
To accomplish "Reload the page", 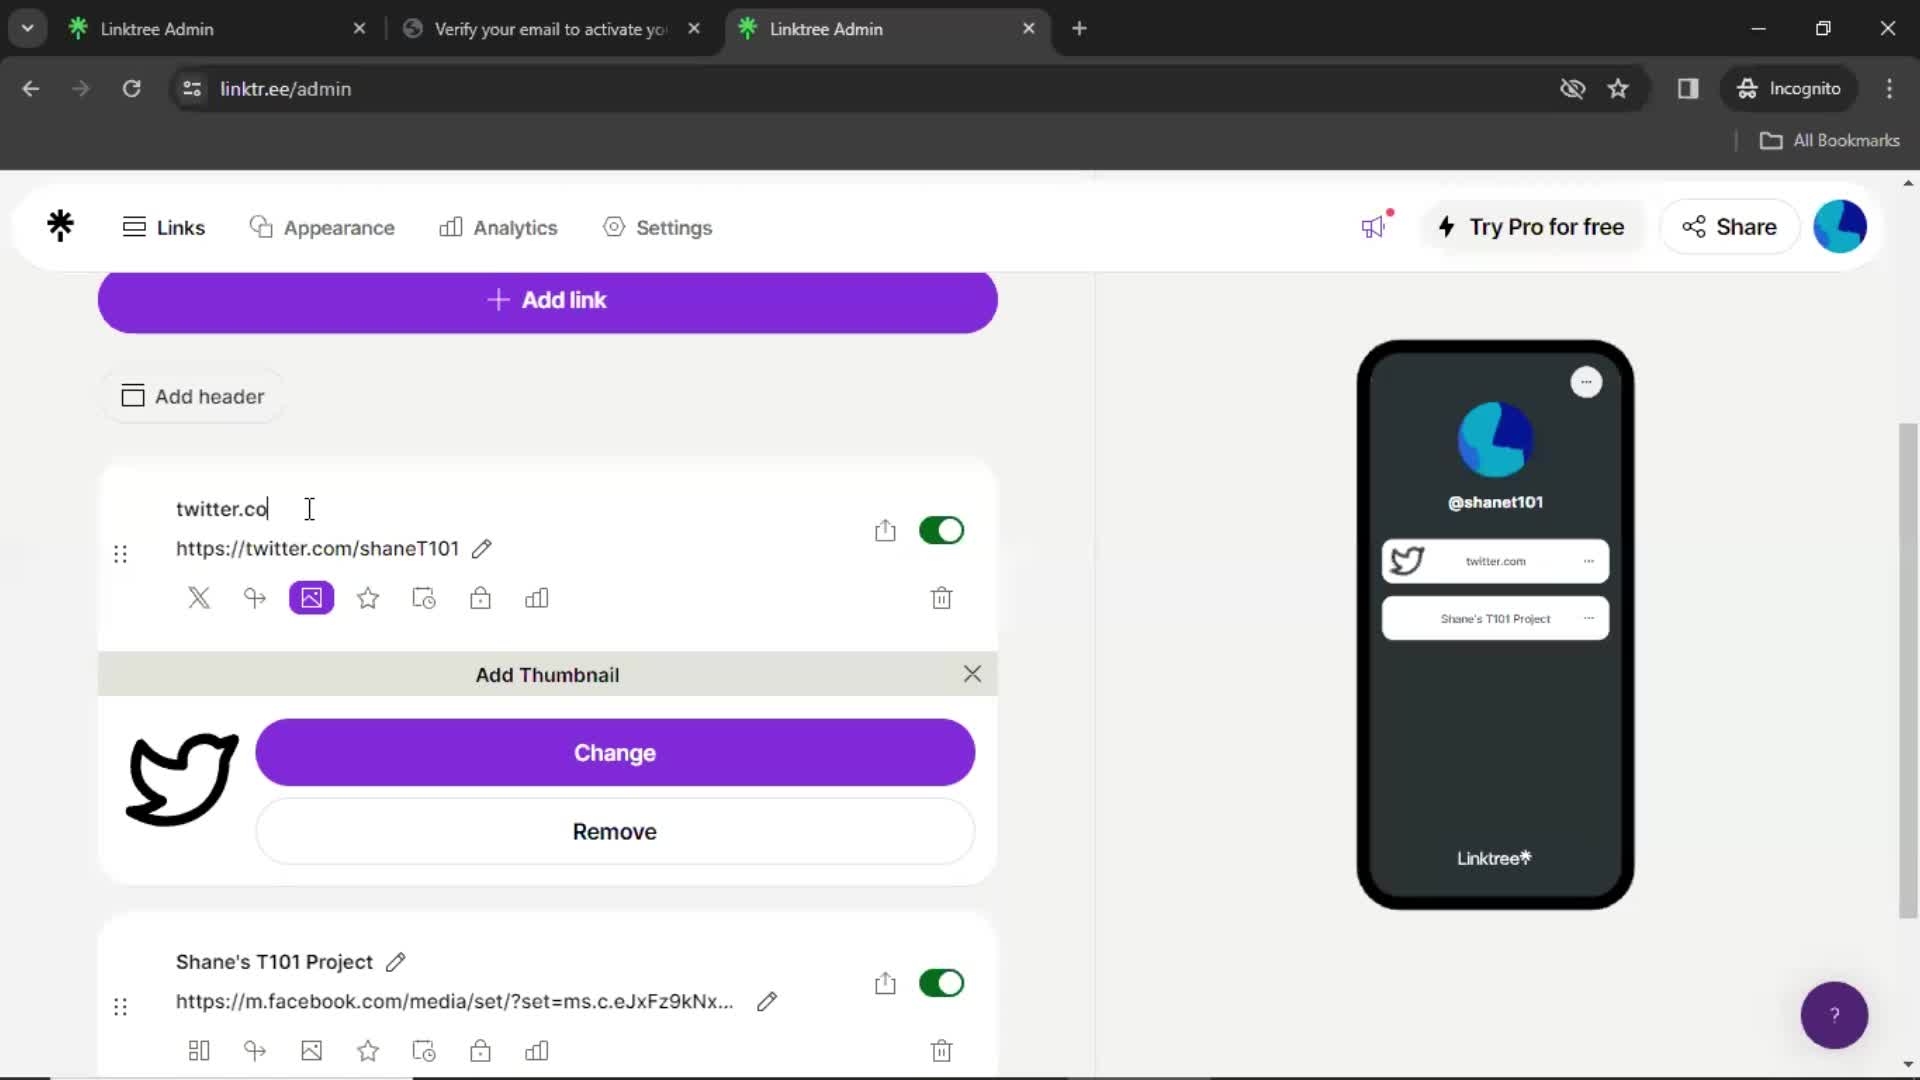I will tap(131, 89).
